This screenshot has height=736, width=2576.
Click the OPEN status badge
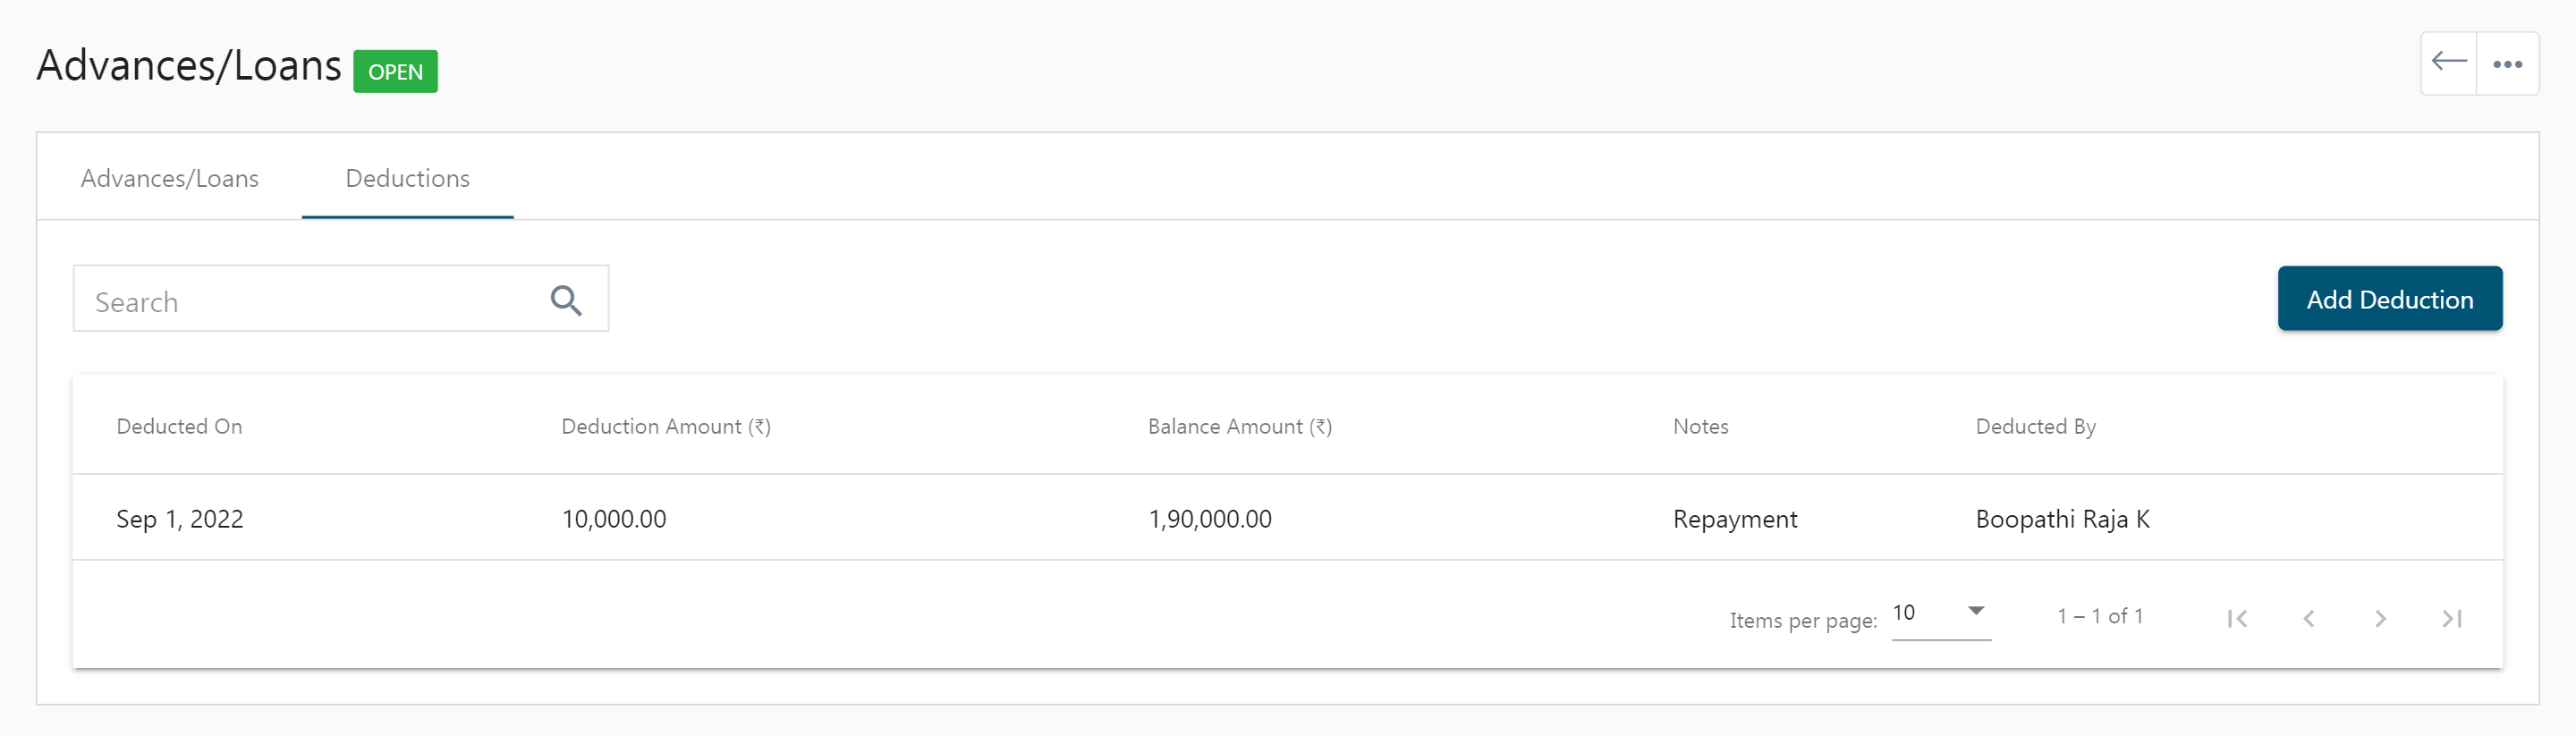coord(395,72)
